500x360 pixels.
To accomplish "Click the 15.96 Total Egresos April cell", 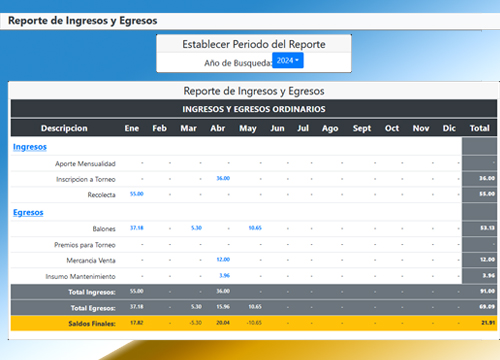I will (x=223, y=307).
